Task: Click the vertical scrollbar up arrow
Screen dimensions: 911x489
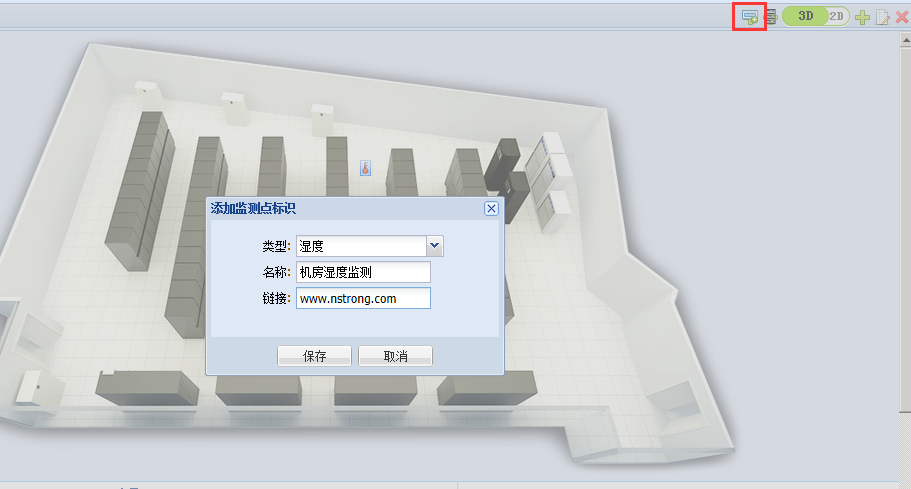Action: (905, 39)
